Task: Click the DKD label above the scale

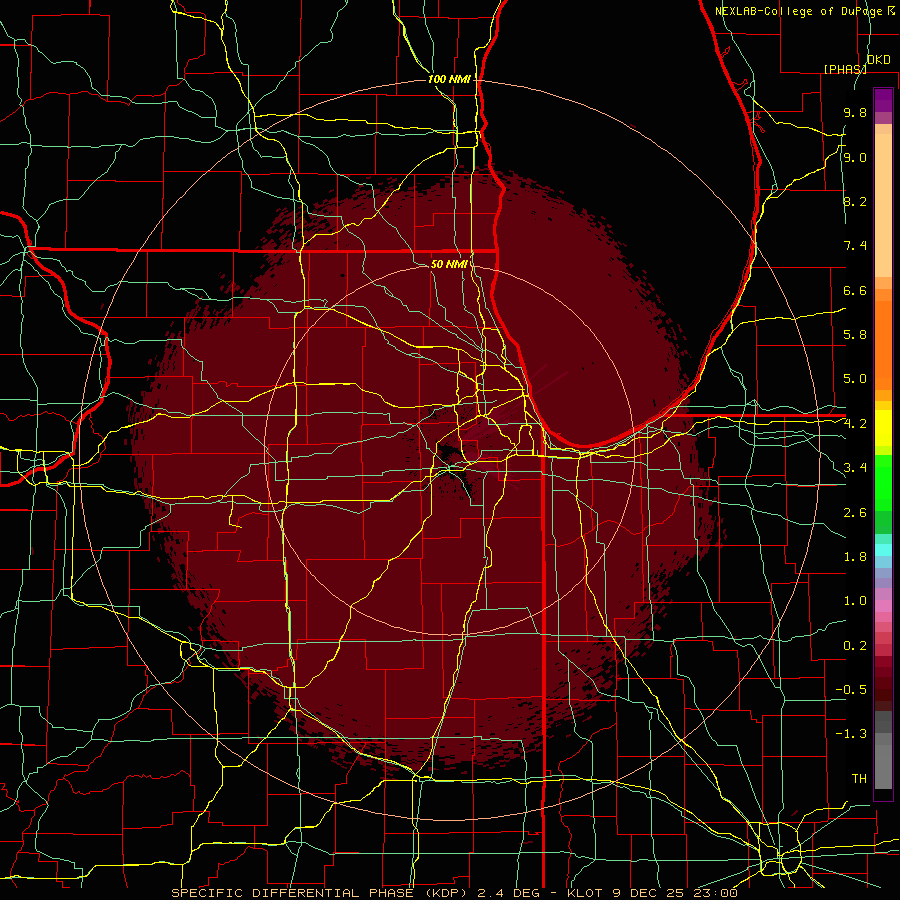Action: click(x=879, y=60)
